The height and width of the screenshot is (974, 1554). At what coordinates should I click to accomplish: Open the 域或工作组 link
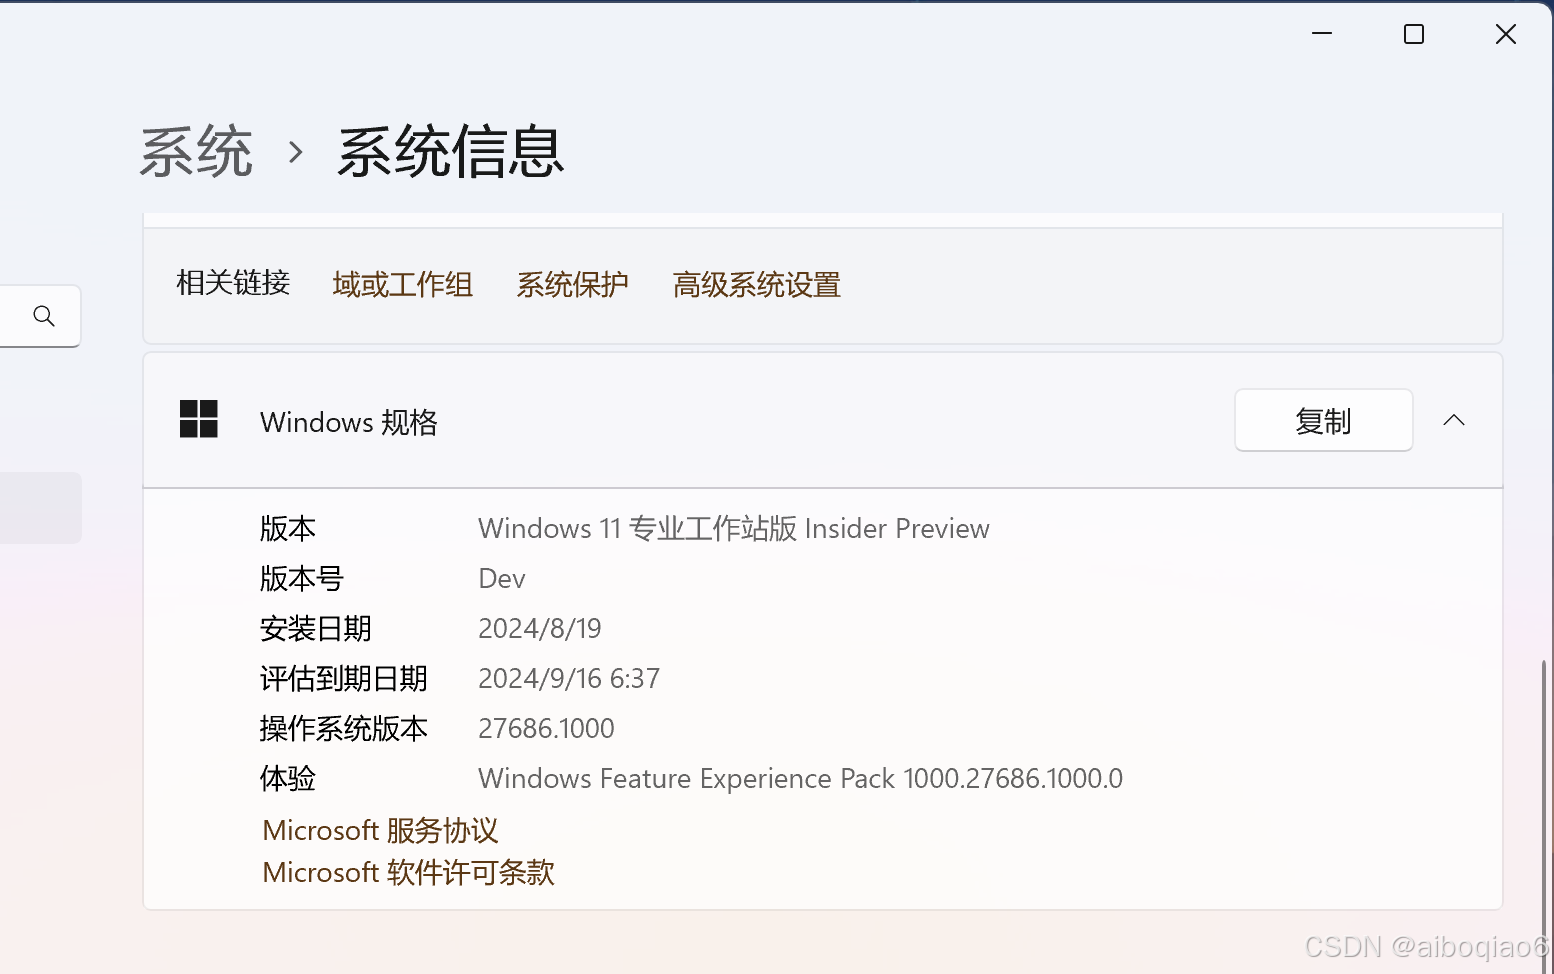(403, 285)
